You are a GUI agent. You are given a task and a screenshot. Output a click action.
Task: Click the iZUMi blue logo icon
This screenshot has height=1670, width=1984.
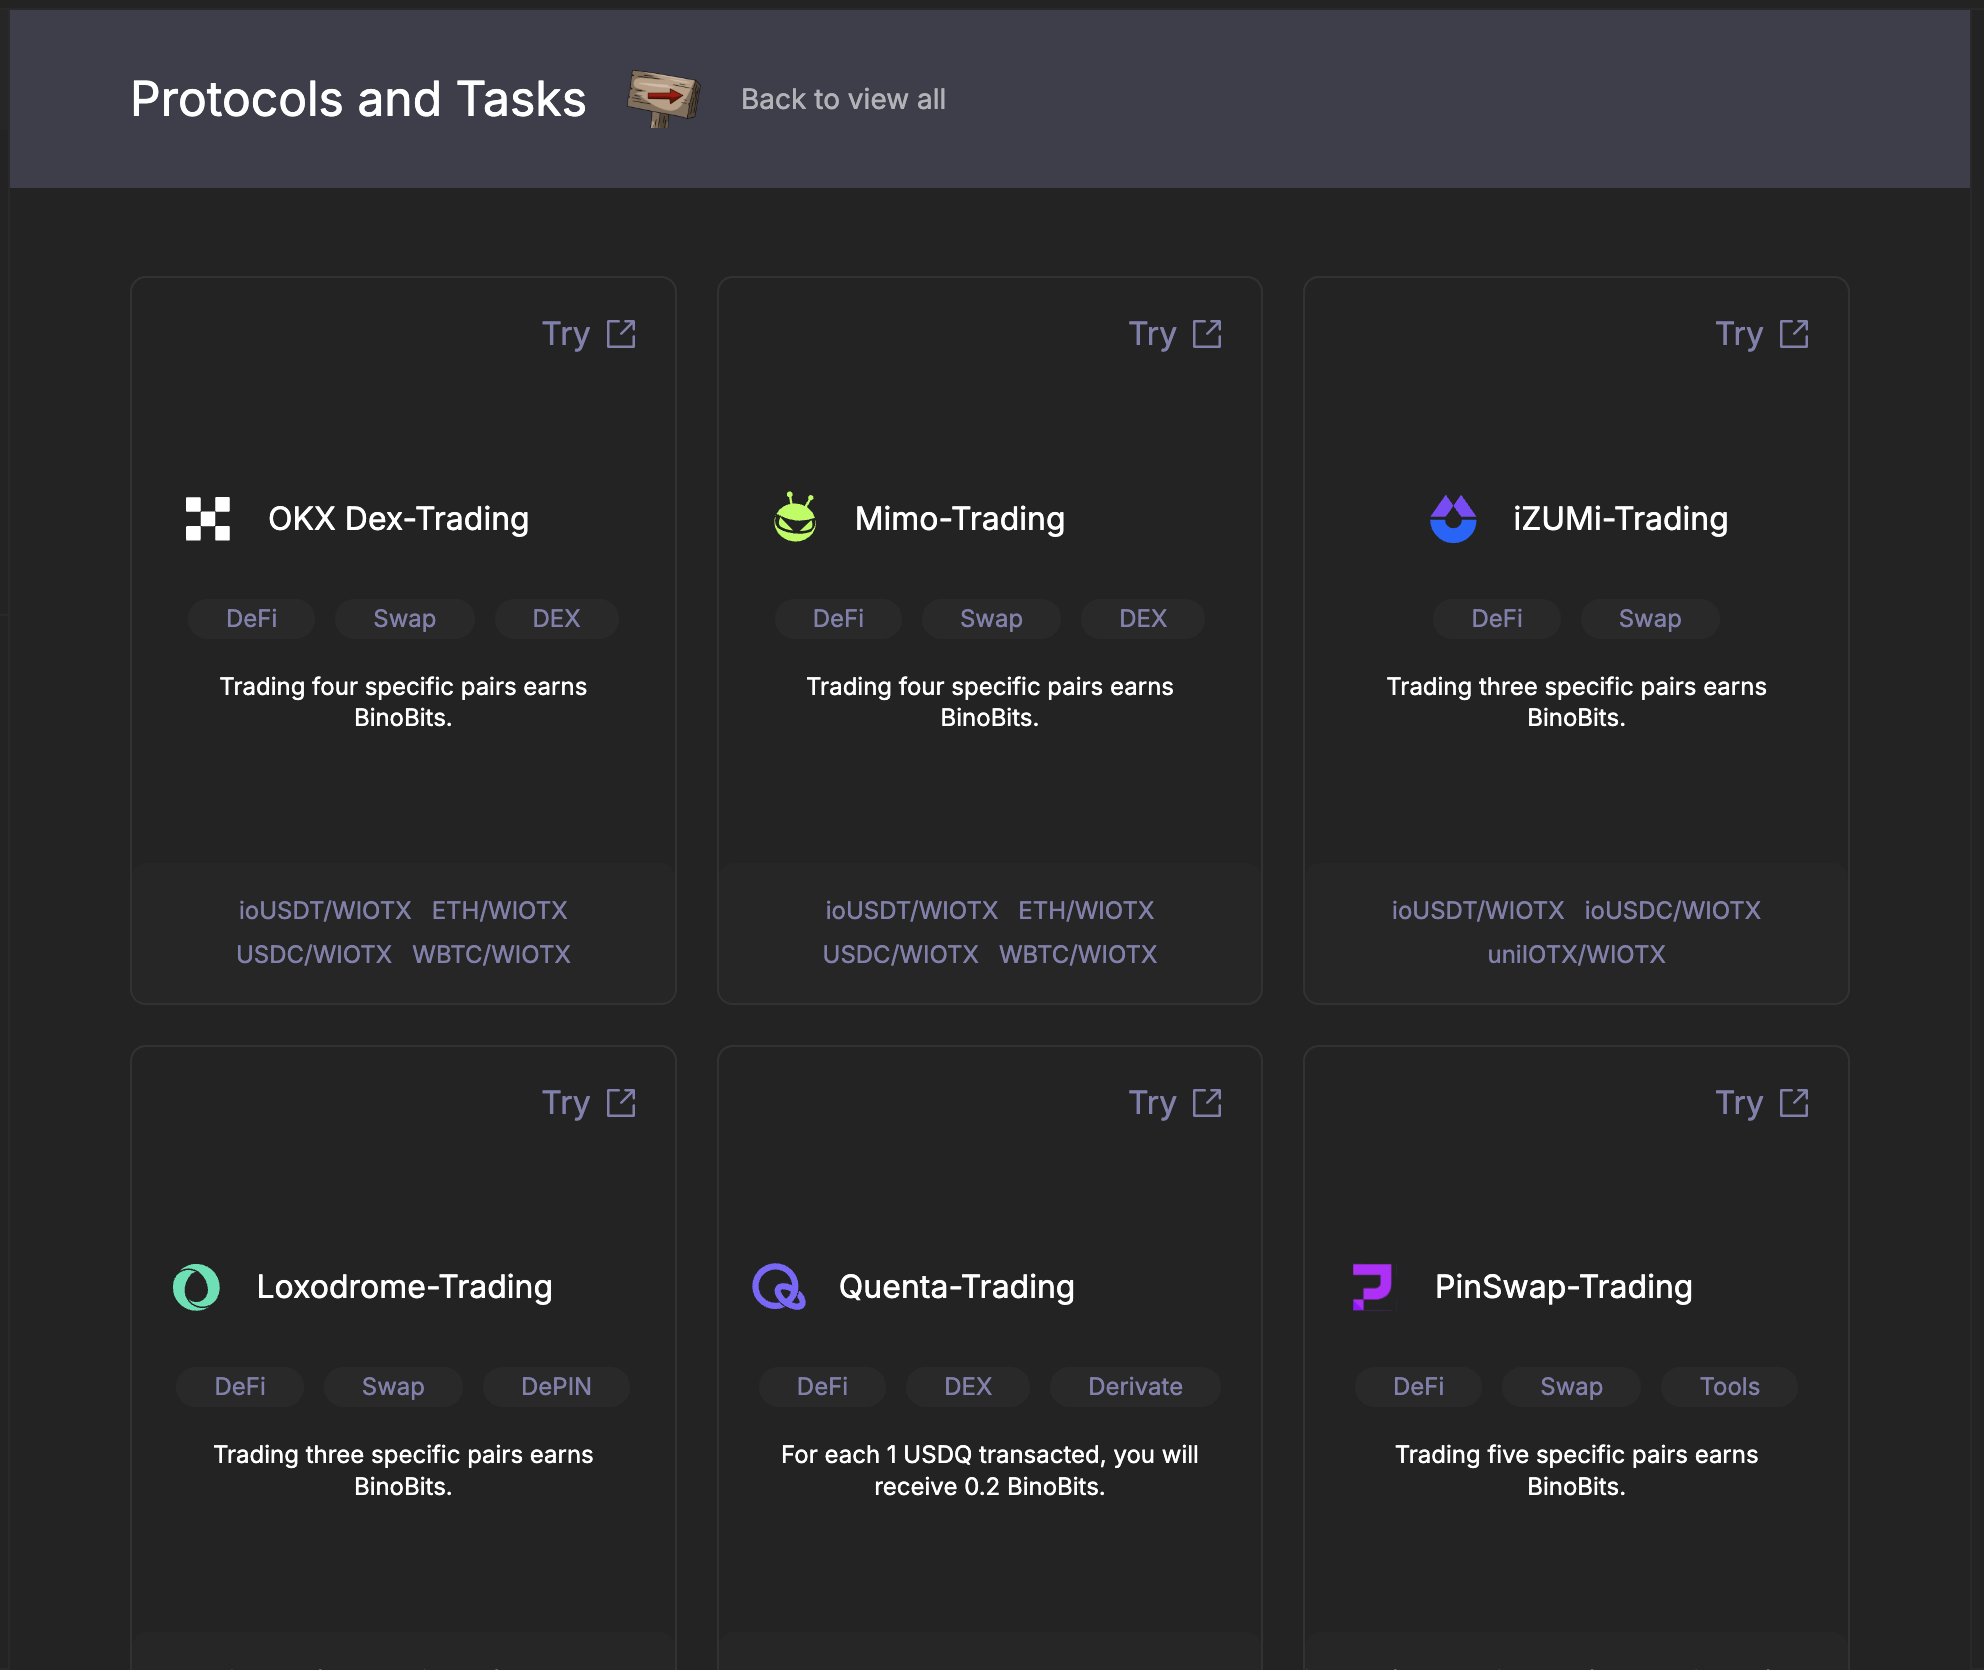point(1453,519)
